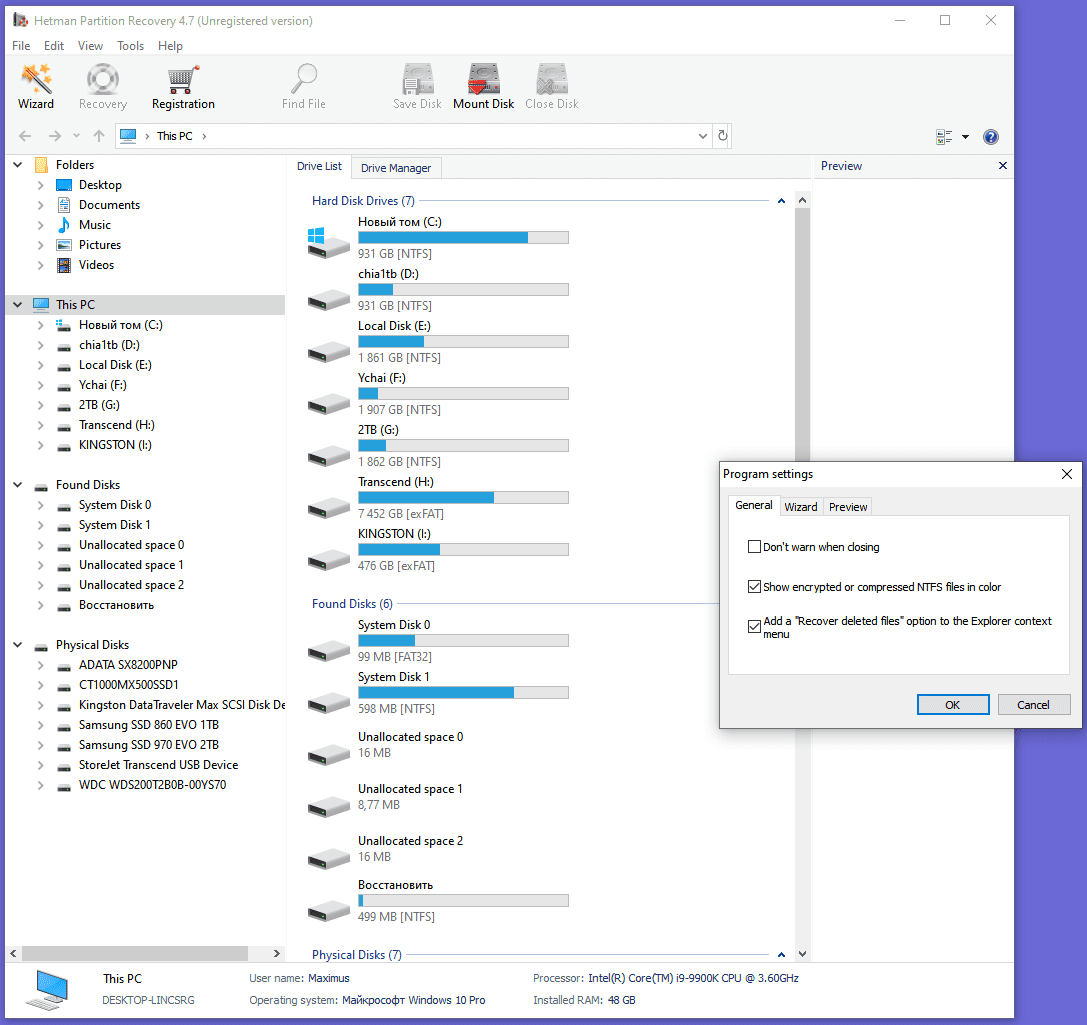Collapse Physical Disks section in list
Image resolution: width=1087 pixels, height=1025 pixels.
coord(781,955)
